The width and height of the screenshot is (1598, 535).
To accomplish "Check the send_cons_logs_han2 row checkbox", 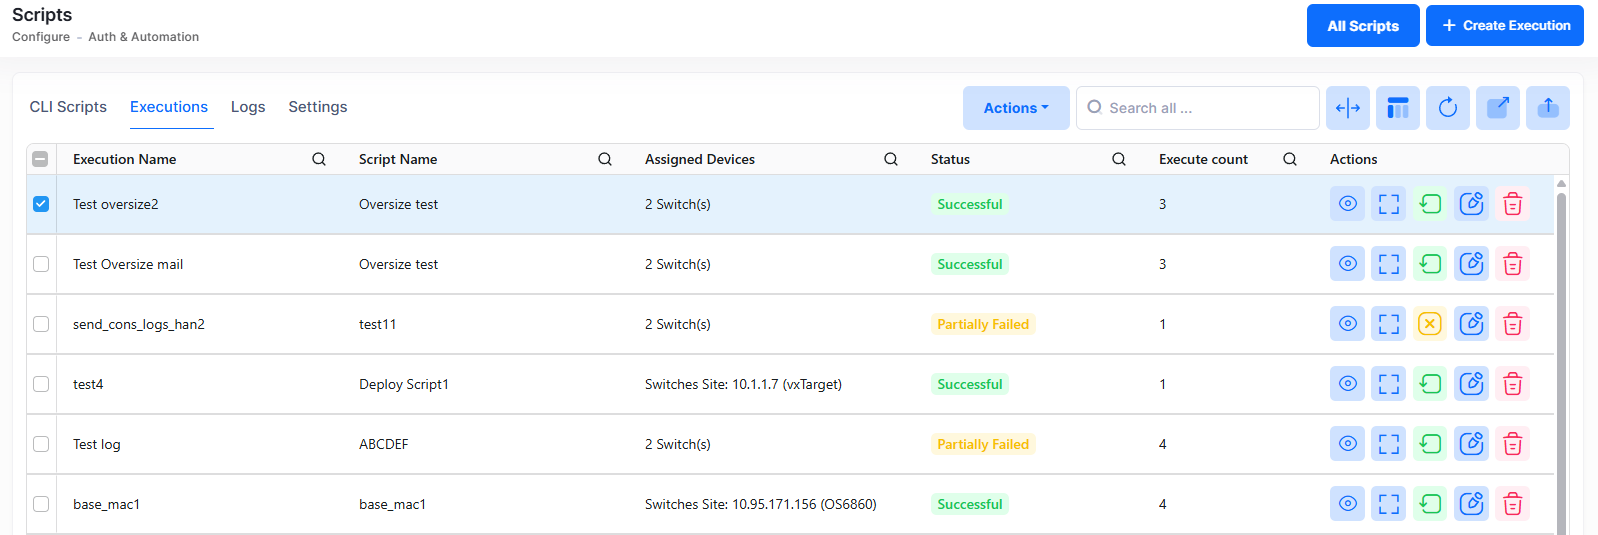I will tap(41, 324).
